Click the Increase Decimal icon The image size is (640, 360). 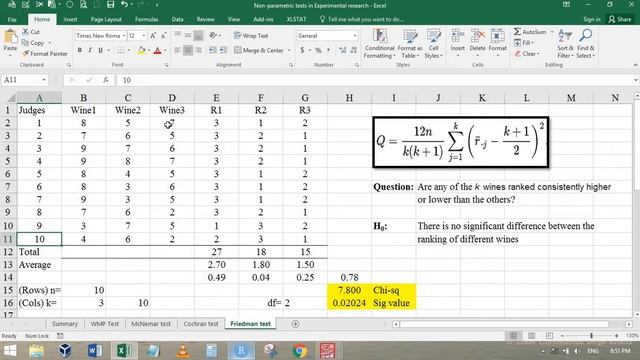(342, 50)
